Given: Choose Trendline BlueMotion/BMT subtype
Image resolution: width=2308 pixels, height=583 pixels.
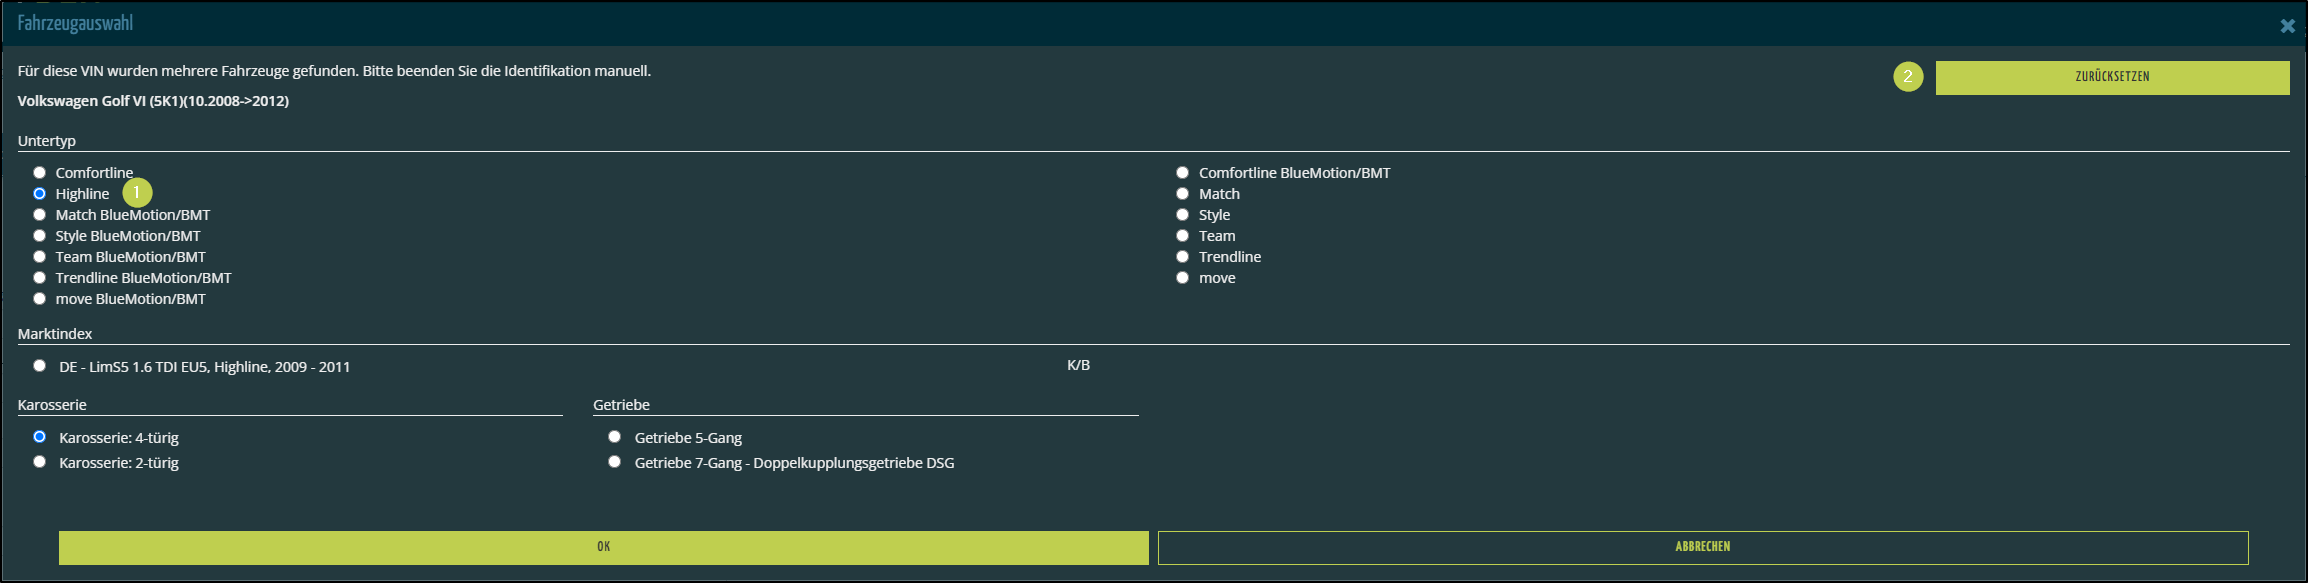Looking at the screenshot, I should point(40,278).
